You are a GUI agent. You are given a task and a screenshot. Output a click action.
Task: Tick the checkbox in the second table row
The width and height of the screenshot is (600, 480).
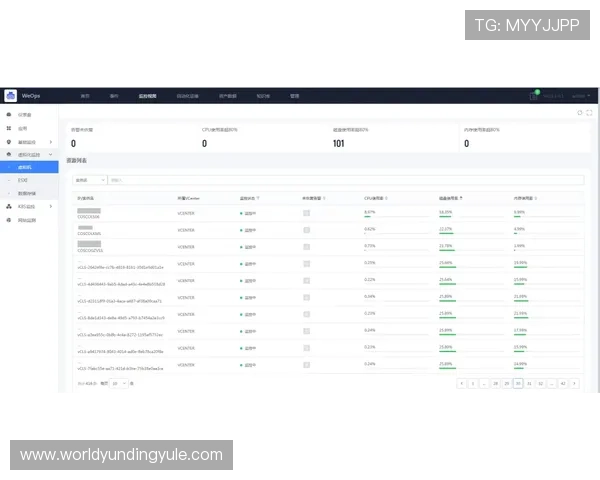tap(307, 230)
